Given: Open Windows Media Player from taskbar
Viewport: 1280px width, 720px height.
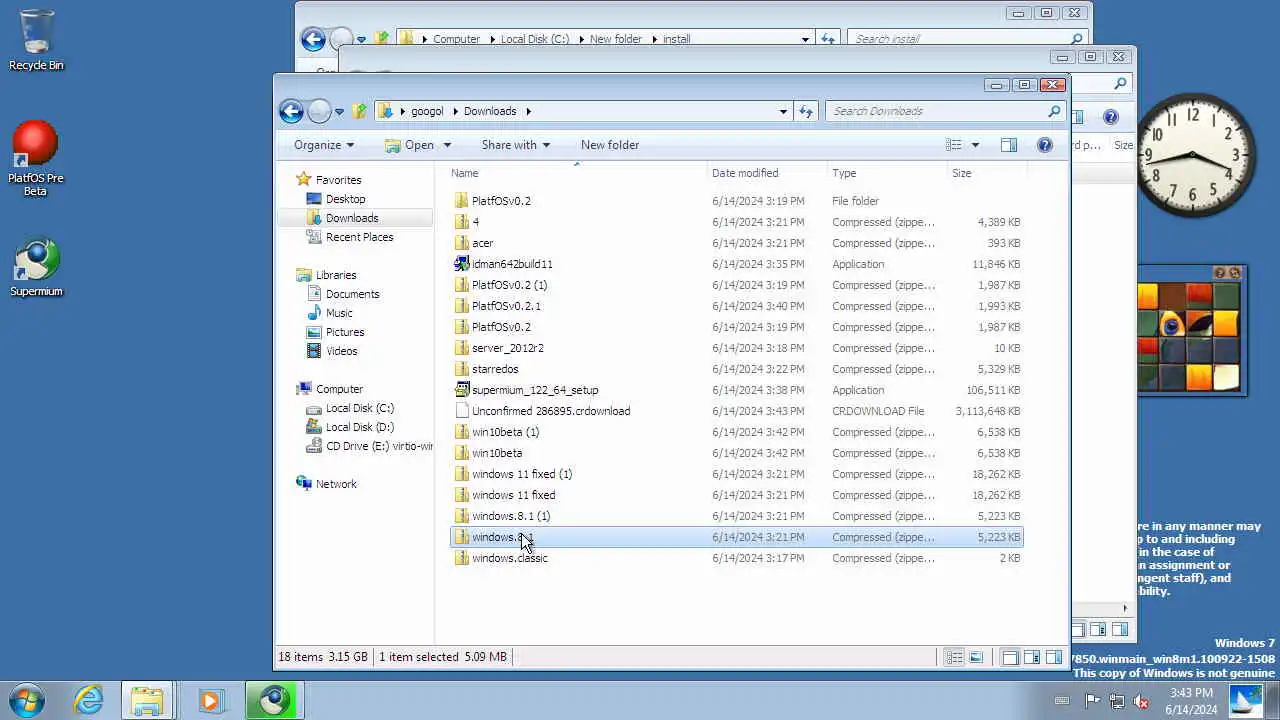Looking at the screenshot, I should point(210,700).
